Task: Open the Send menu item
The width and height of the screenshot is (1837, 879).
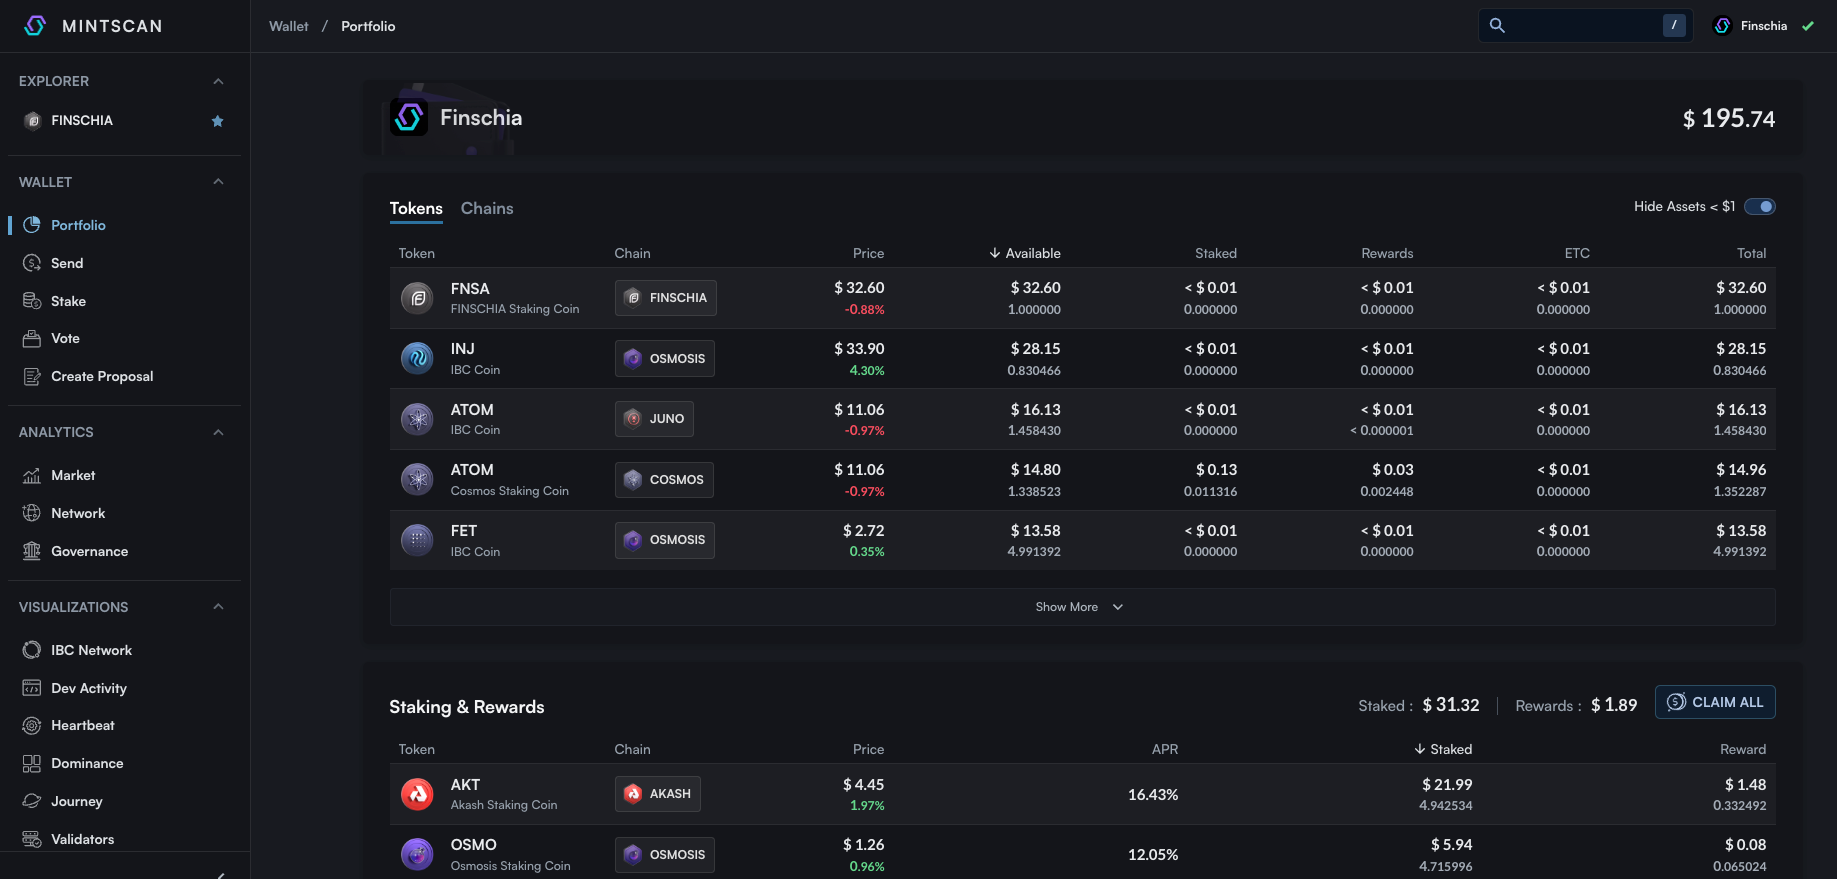Action: pos(67,263)
